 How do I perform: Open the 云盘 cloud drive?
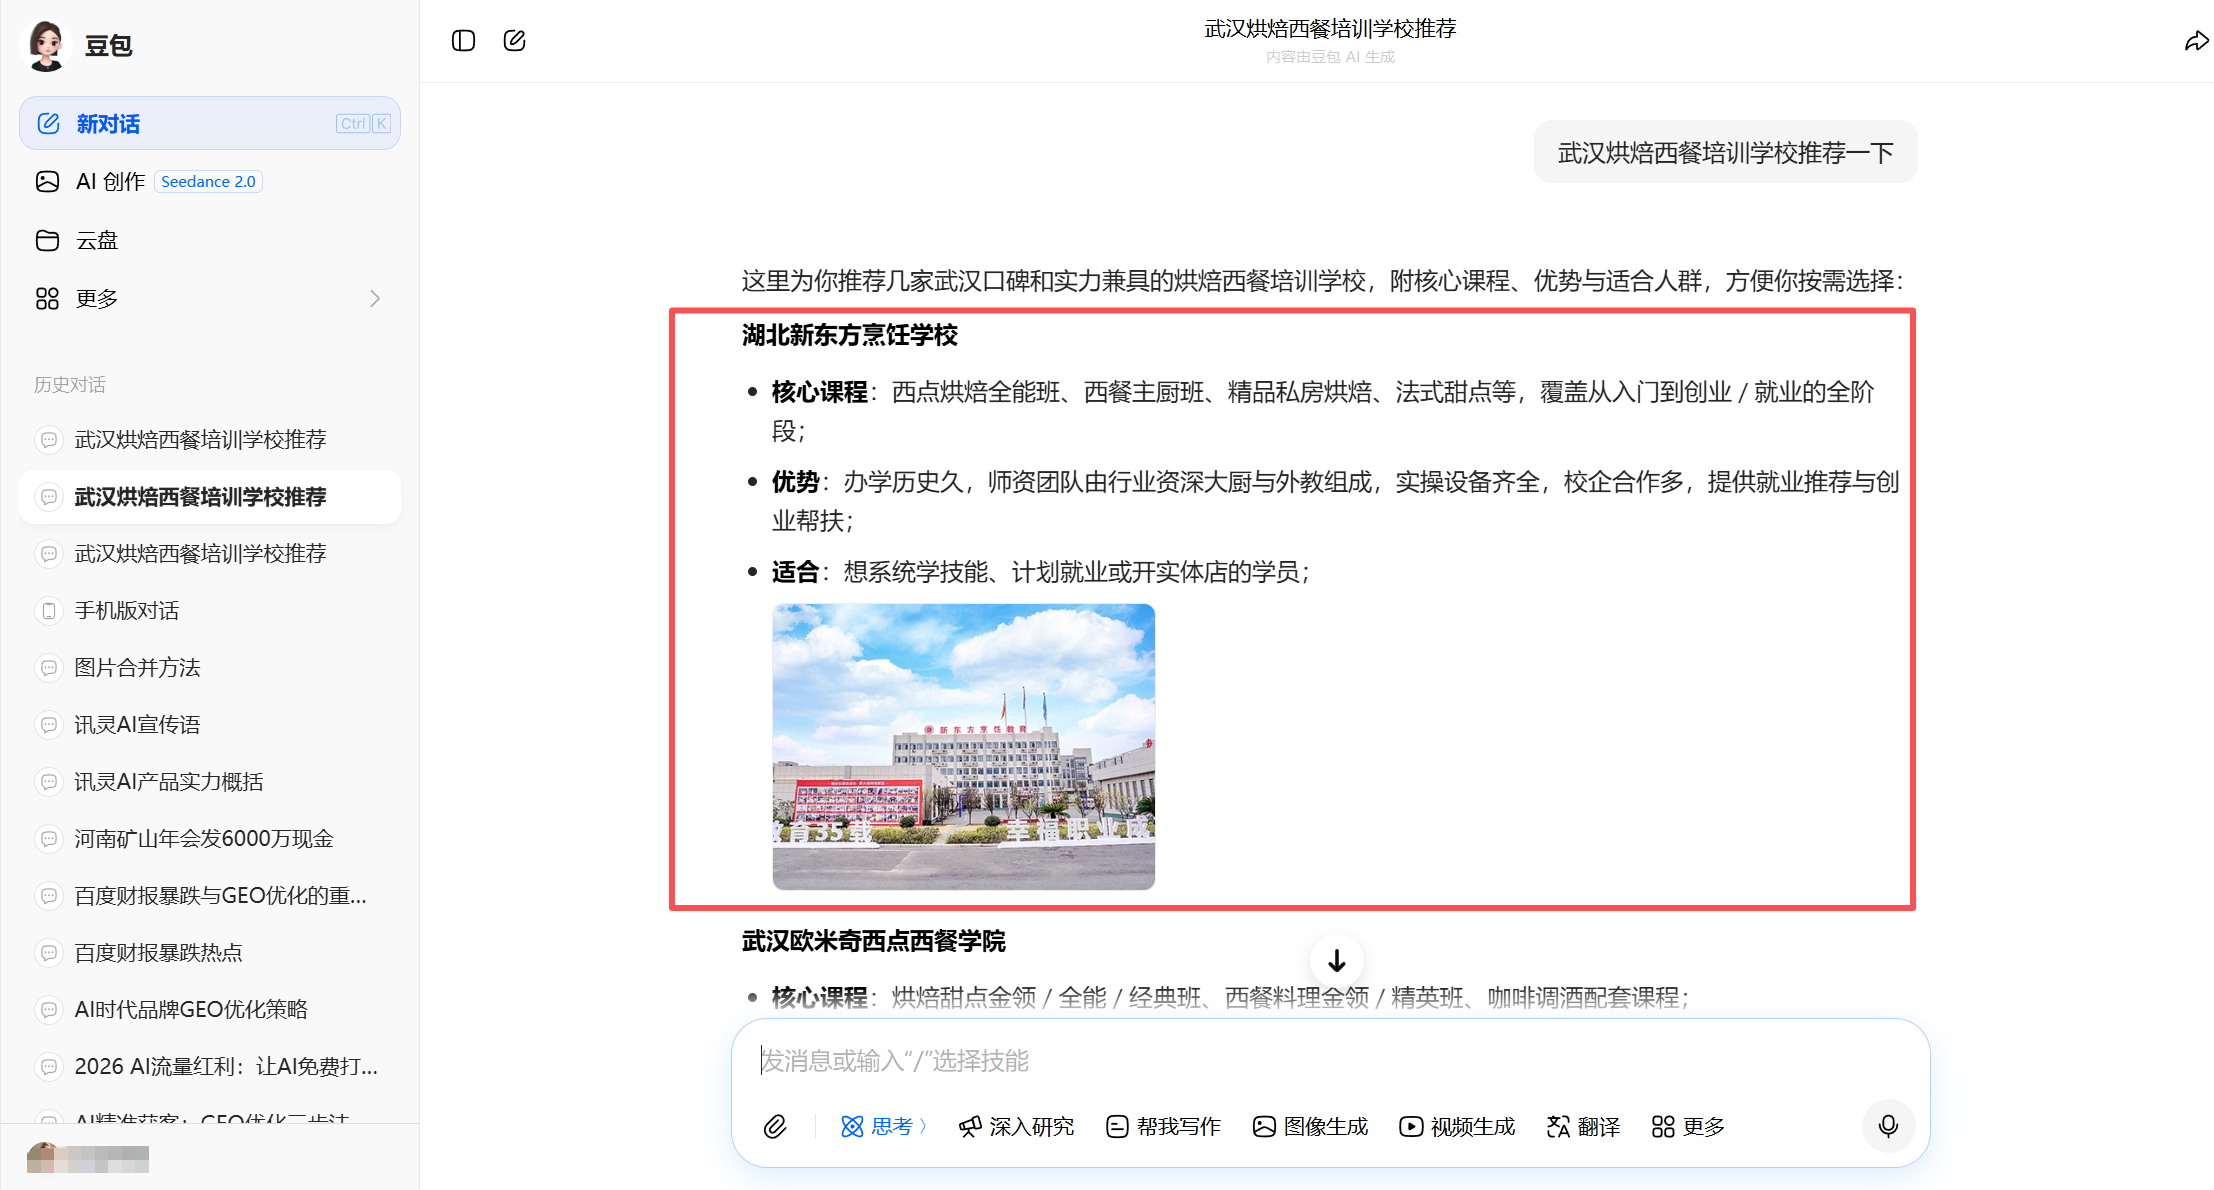(97, 240)
